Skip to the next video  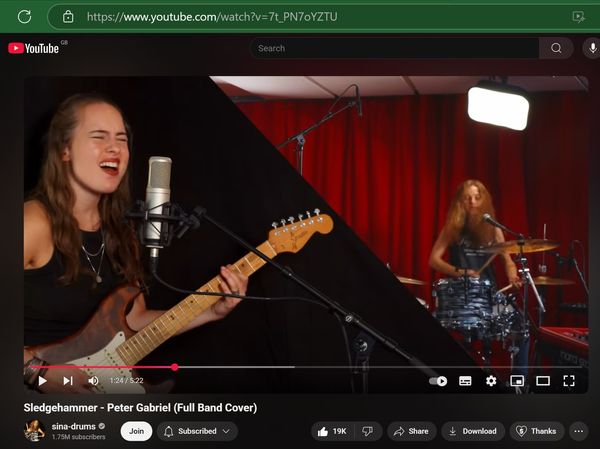tap(68, 380)
